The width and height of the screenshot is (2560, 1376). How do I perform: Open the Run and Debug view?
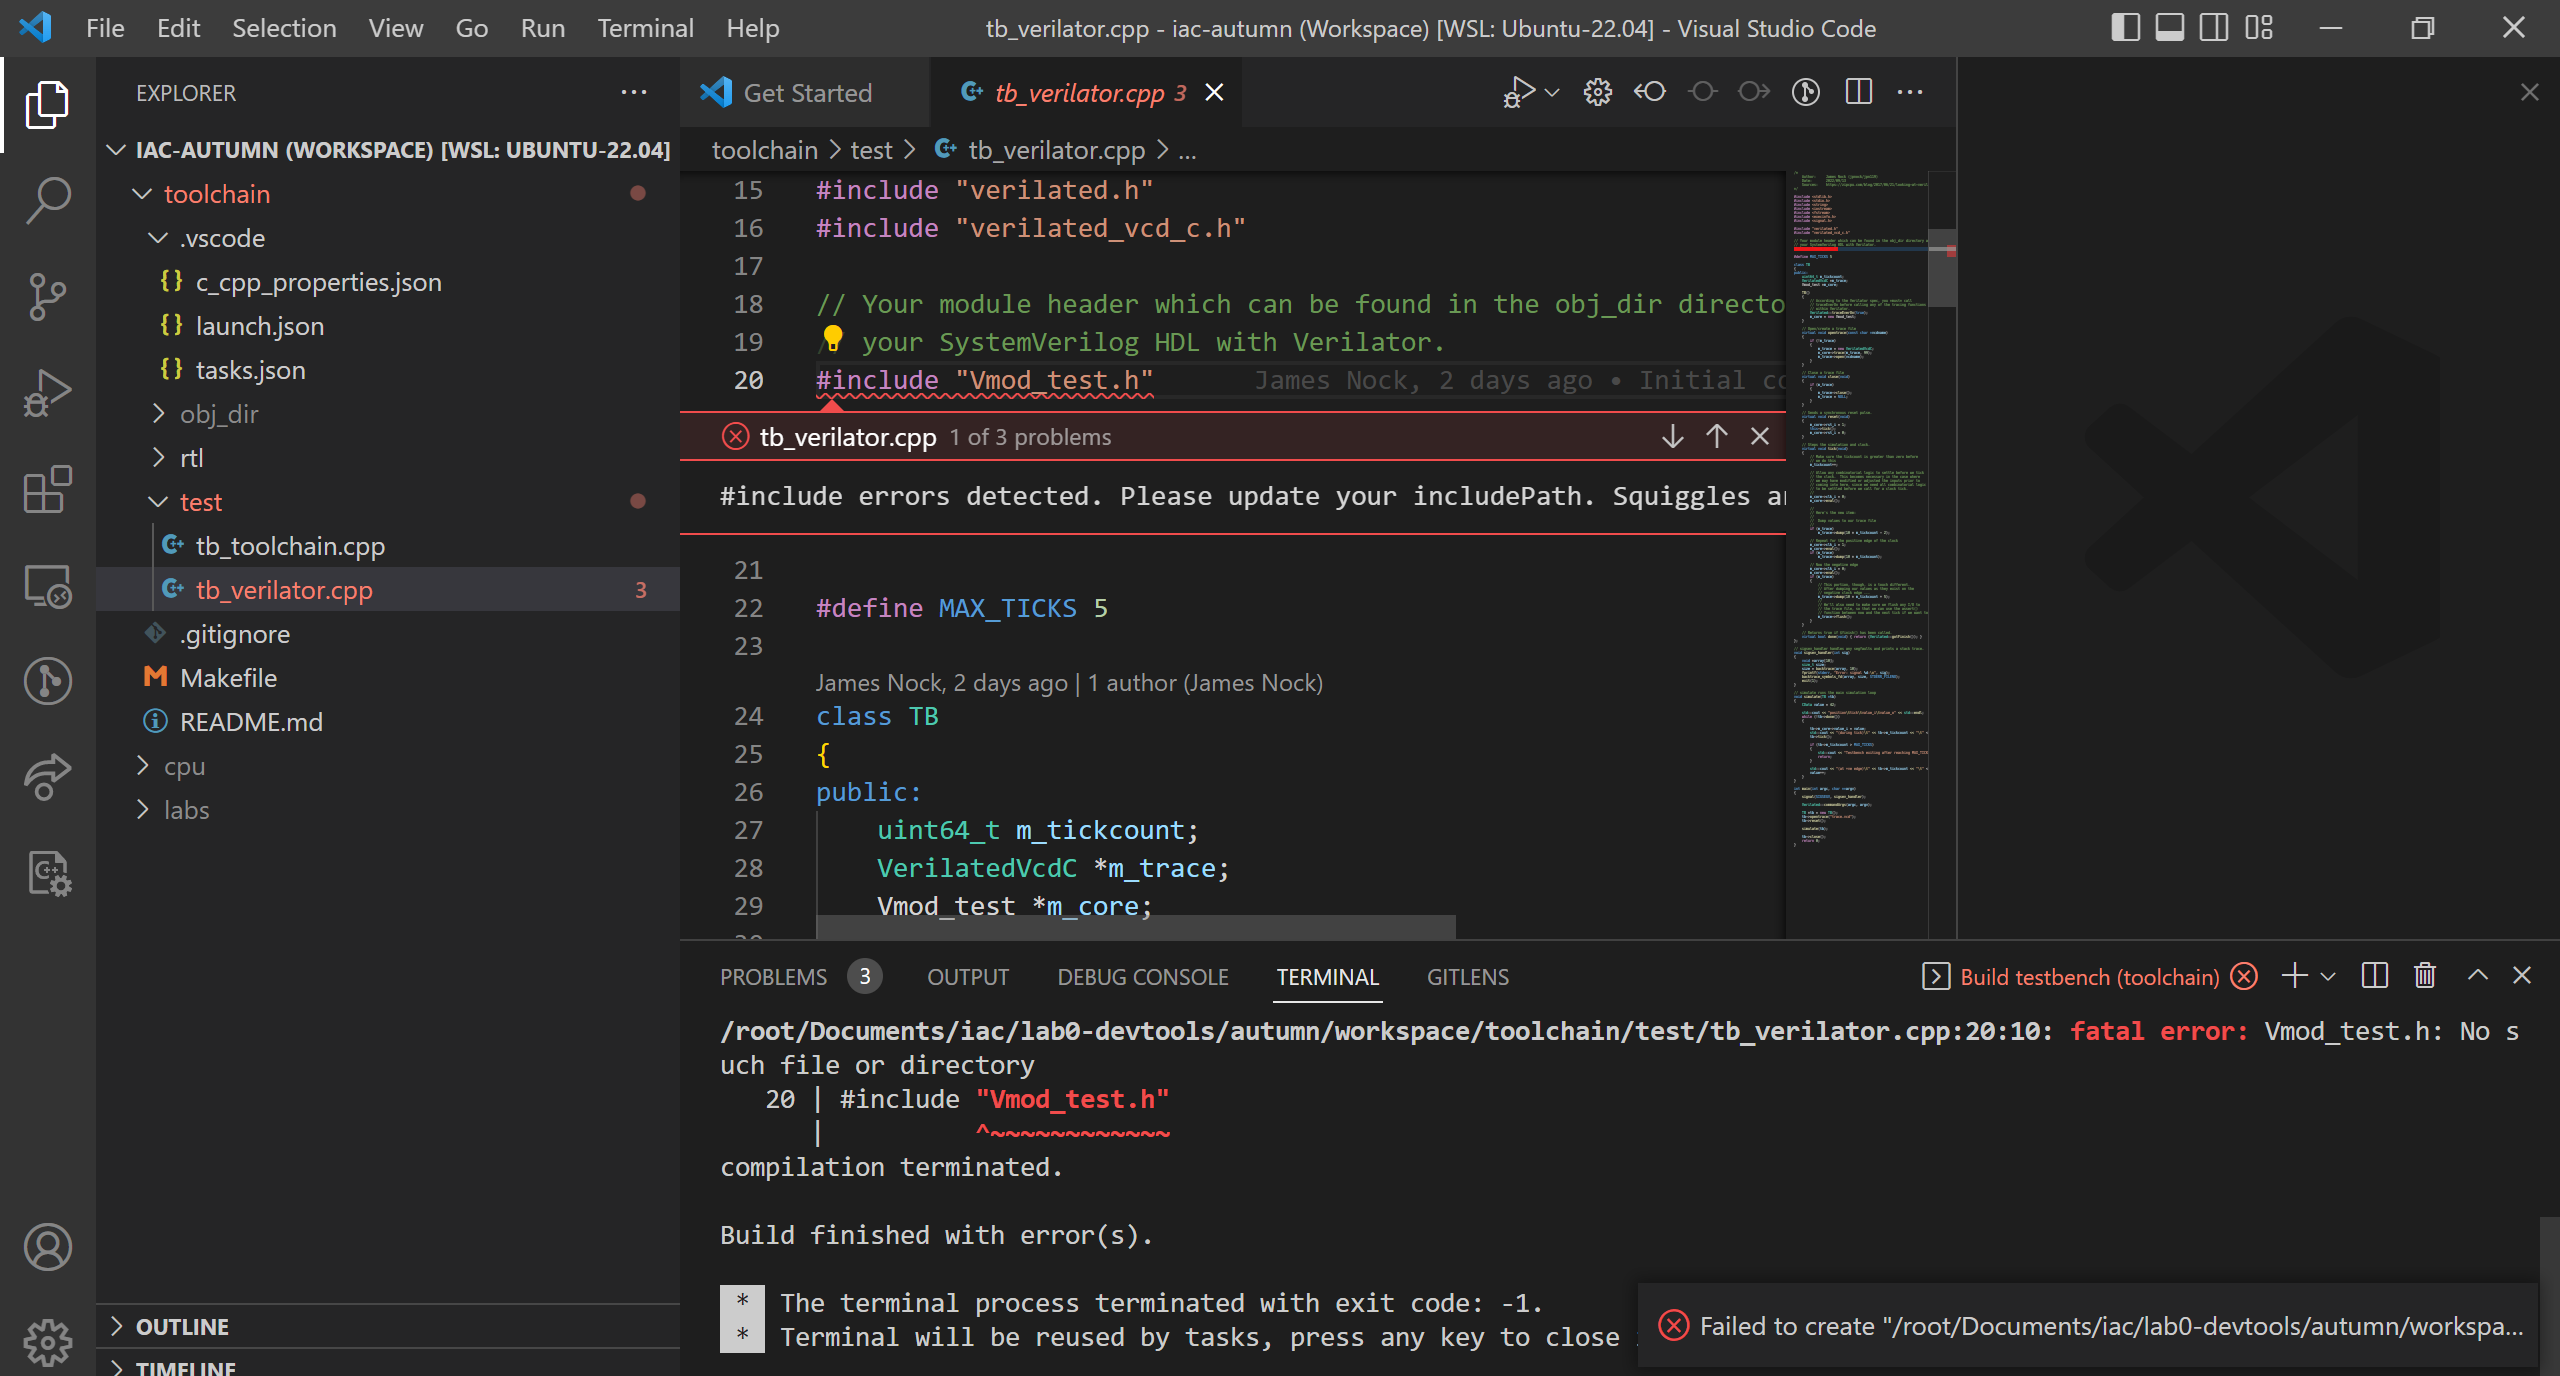[x=47, y=392]
